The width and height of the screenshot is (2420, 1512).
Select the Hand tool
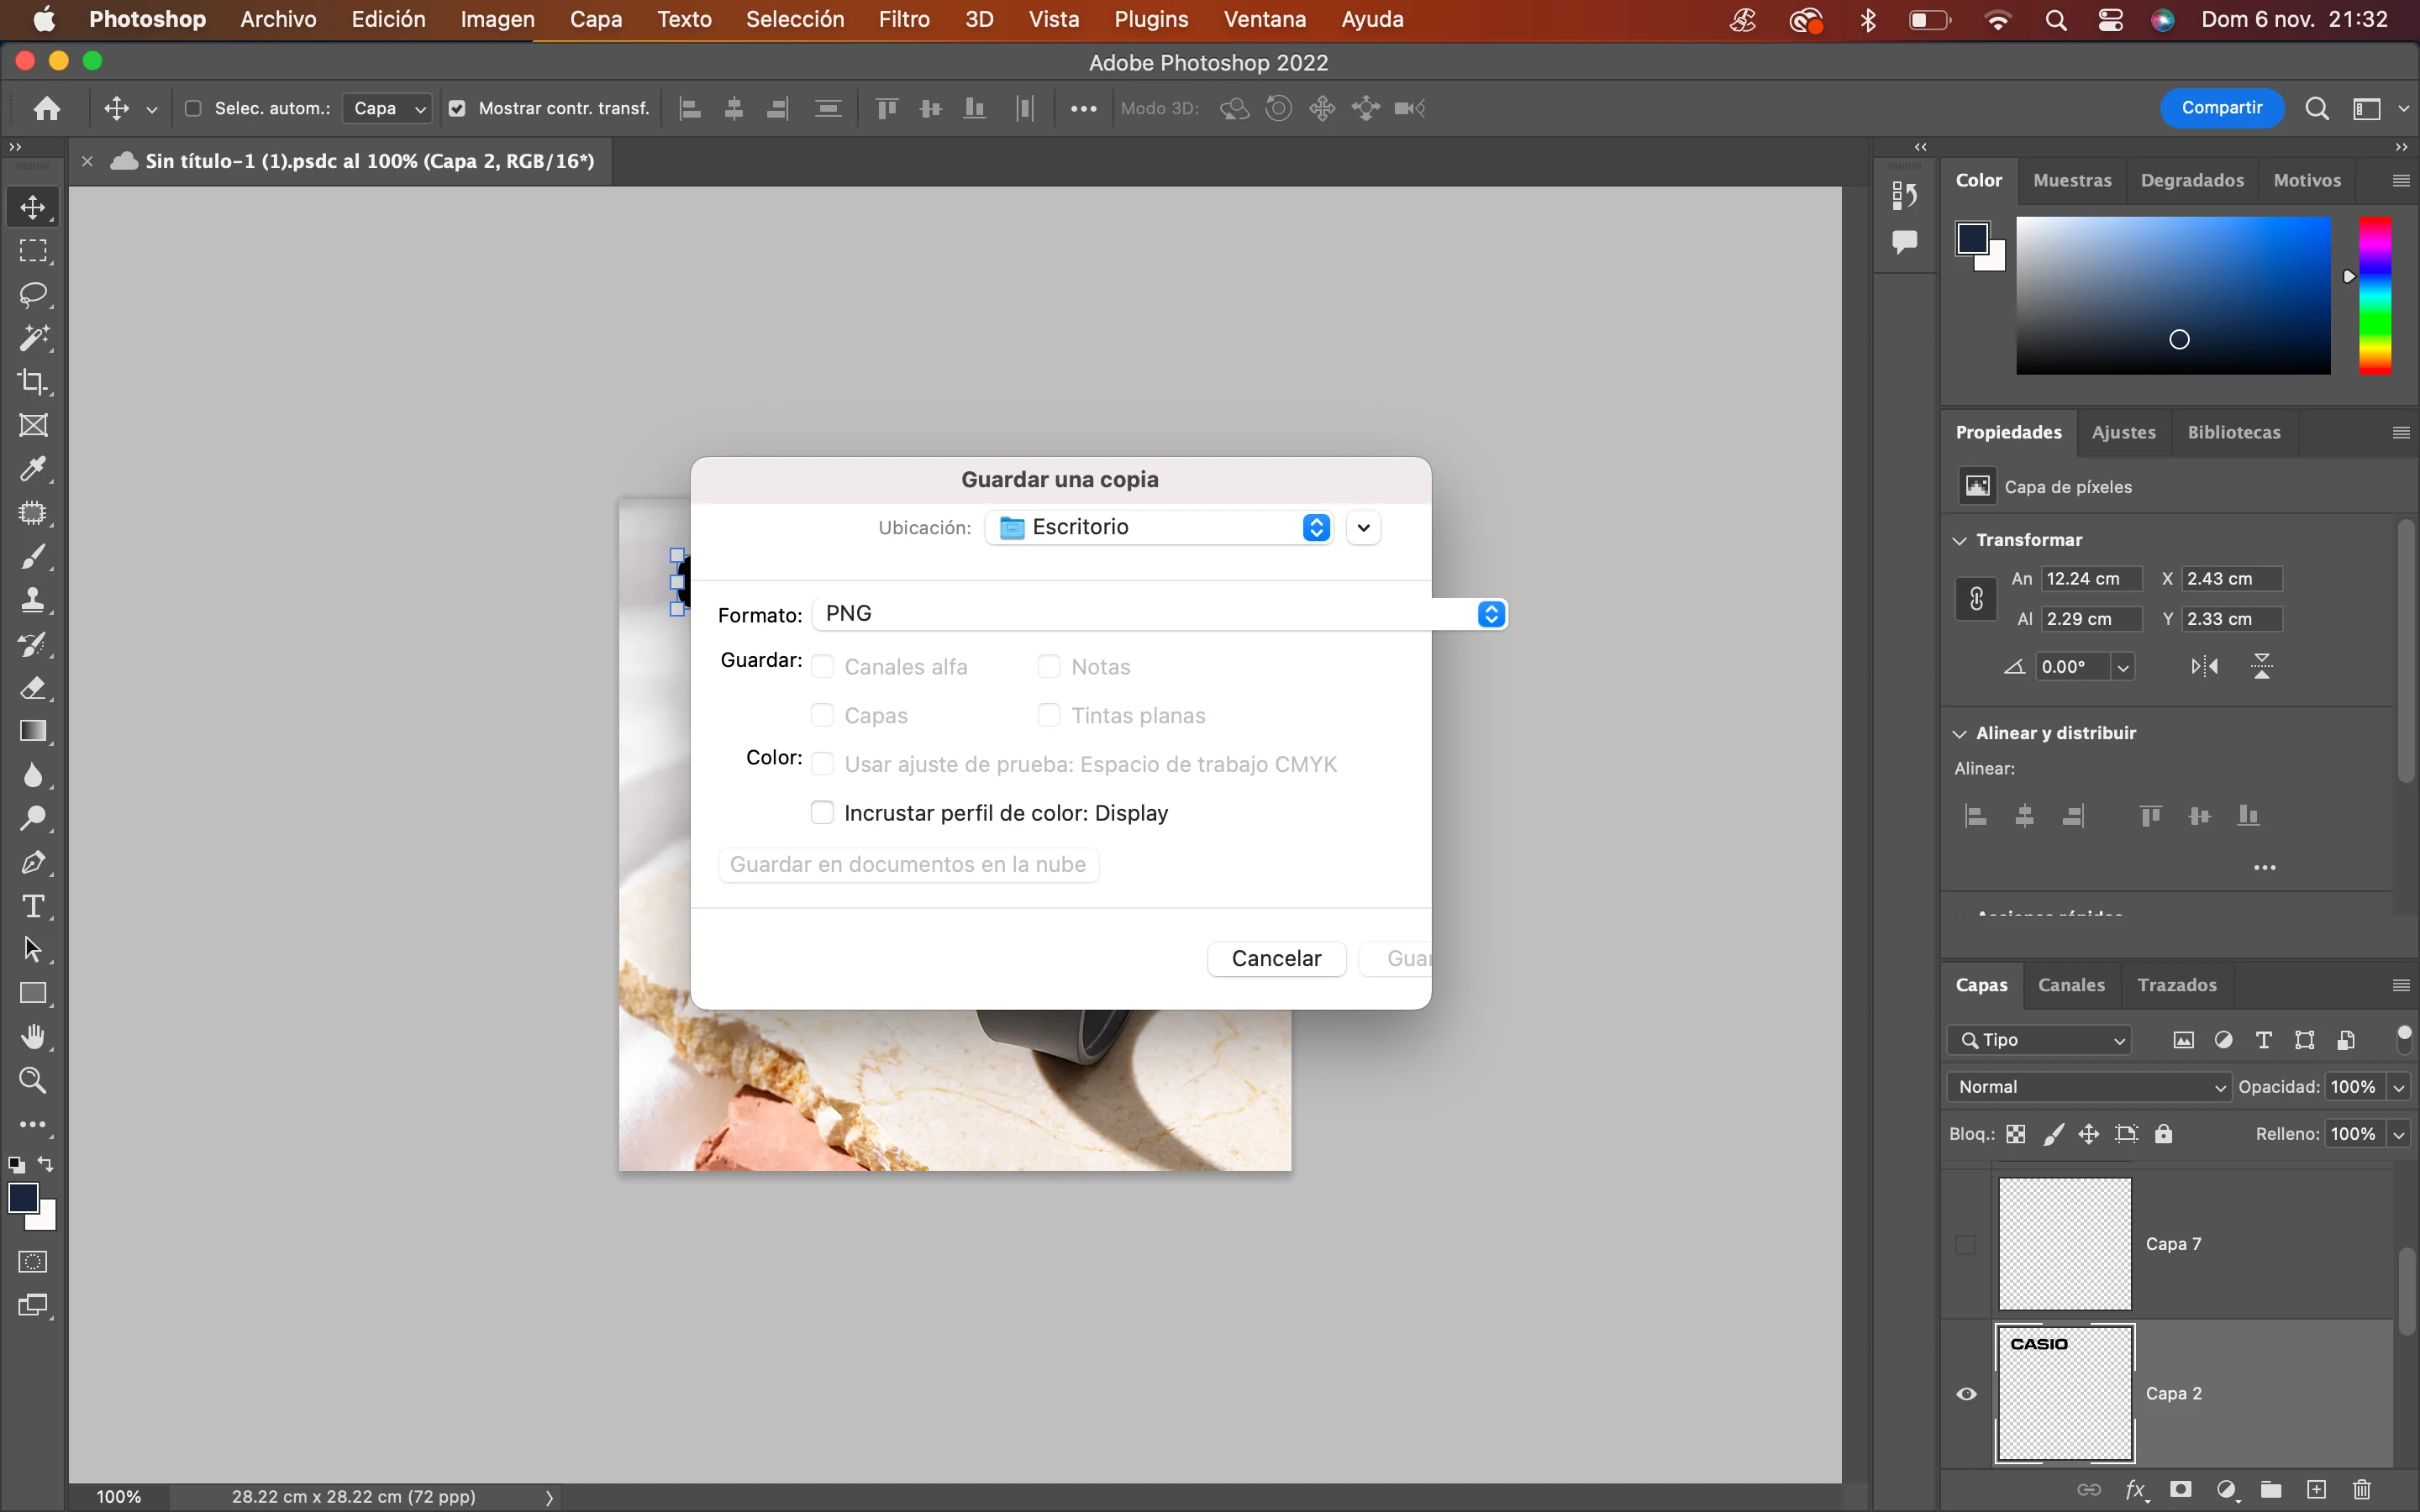point(33,1037)
